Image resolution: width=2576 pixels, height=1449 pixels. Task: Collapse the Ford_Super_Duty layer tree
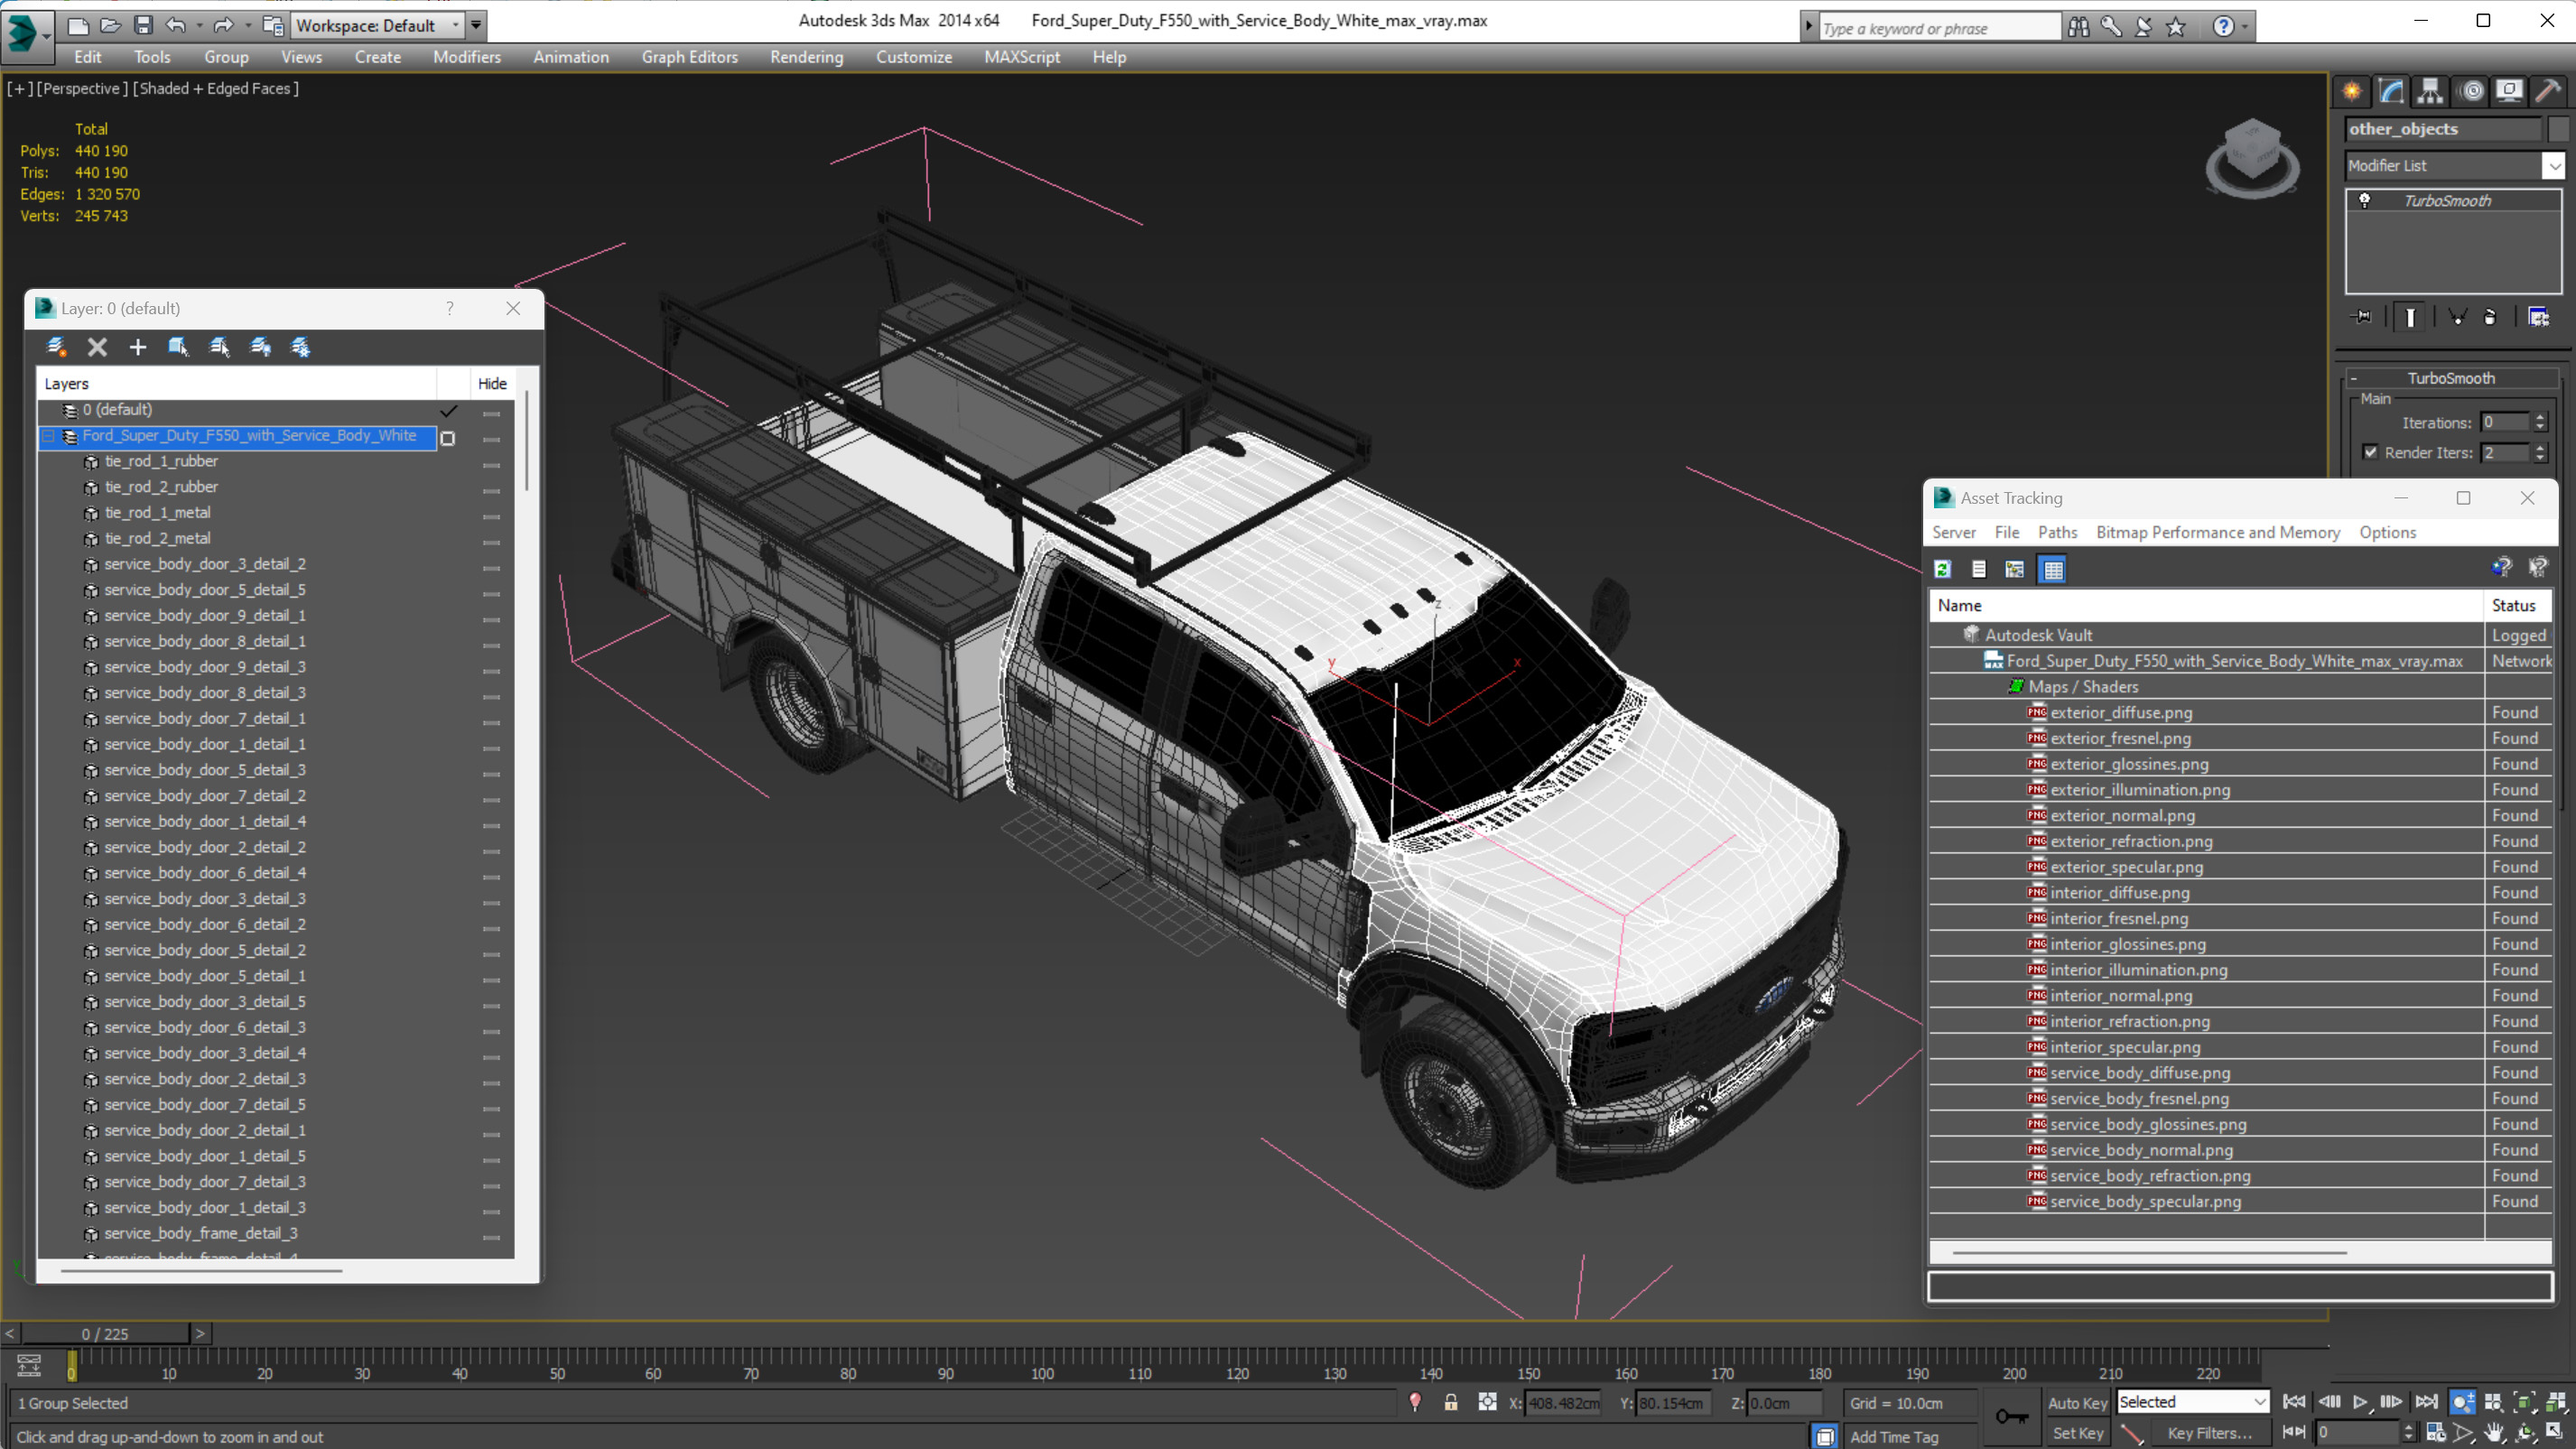pyautogui.click(x=48, y=436)
